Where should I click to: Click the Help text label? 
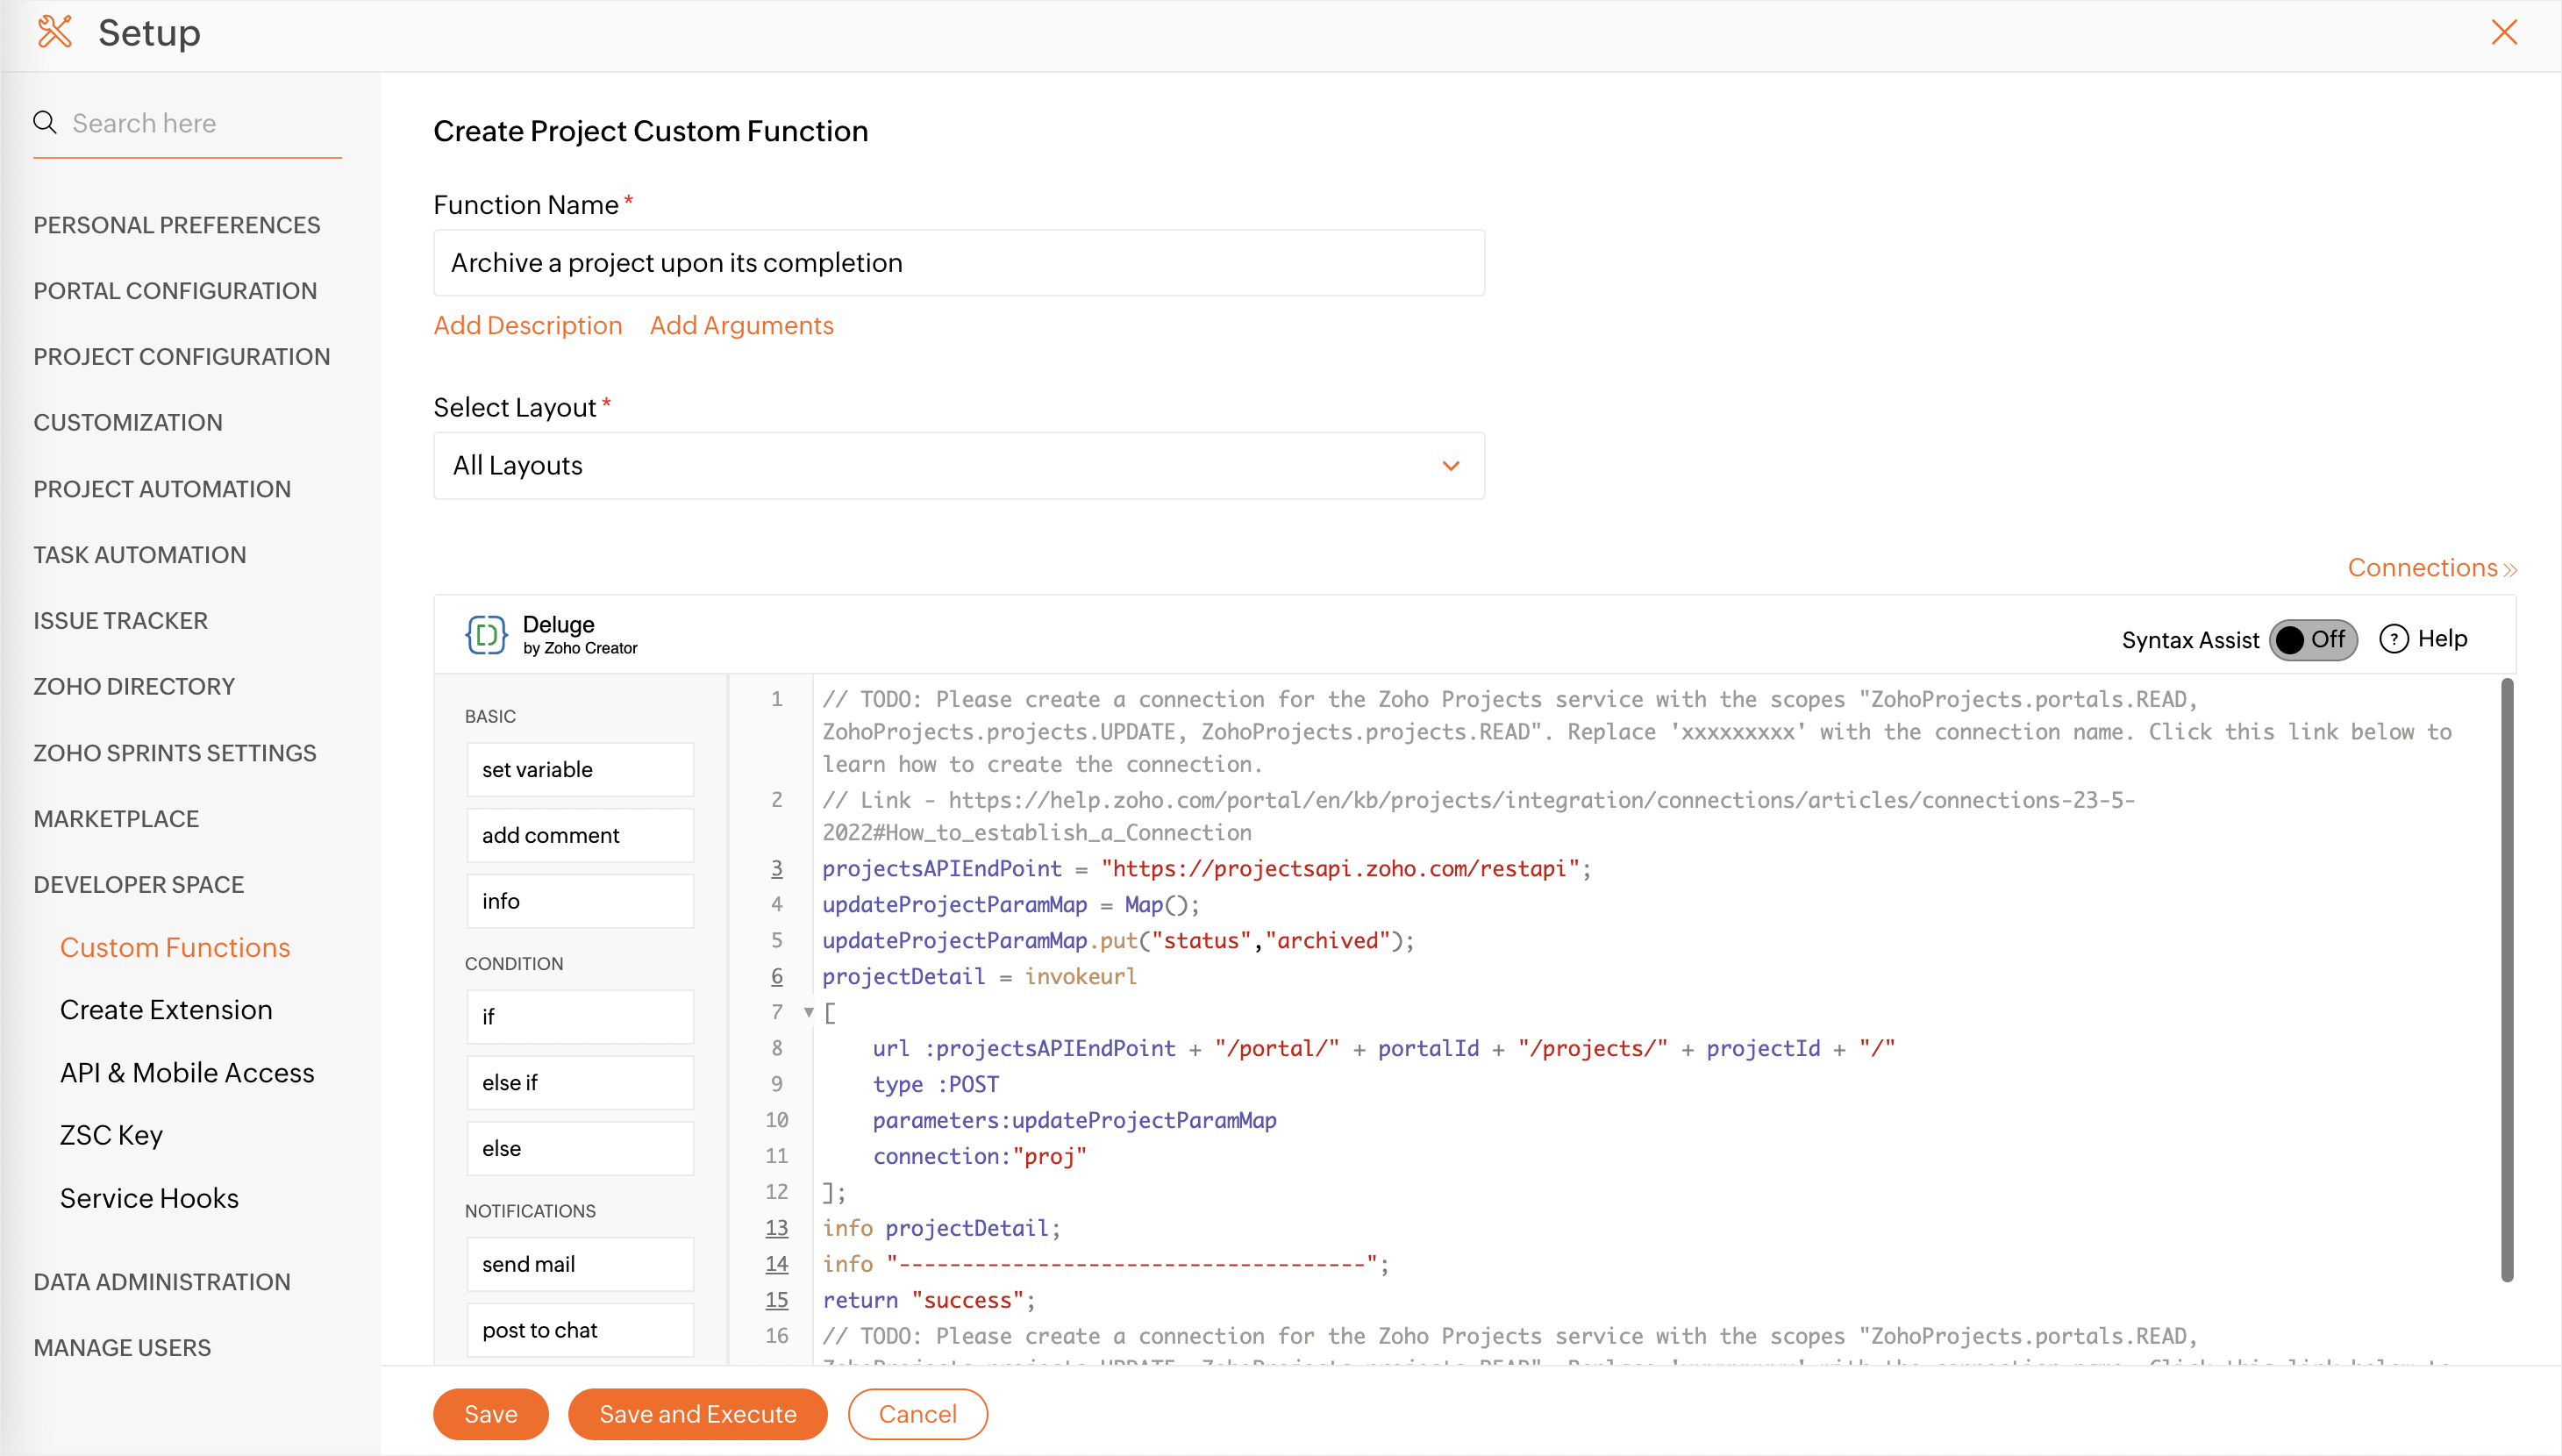(2442, 639)
